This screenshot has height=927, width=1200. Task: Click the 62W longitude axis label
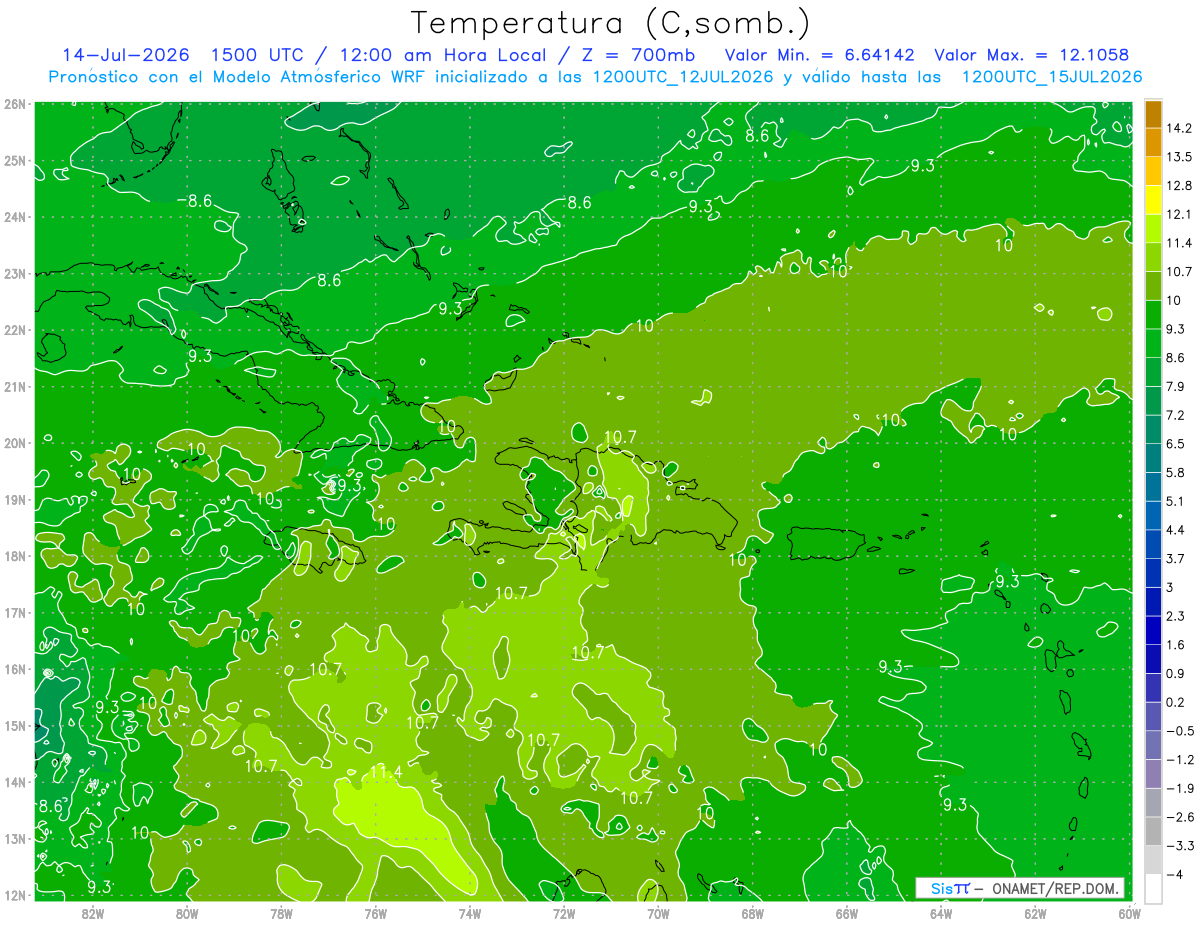click(x=1035, y=913)
